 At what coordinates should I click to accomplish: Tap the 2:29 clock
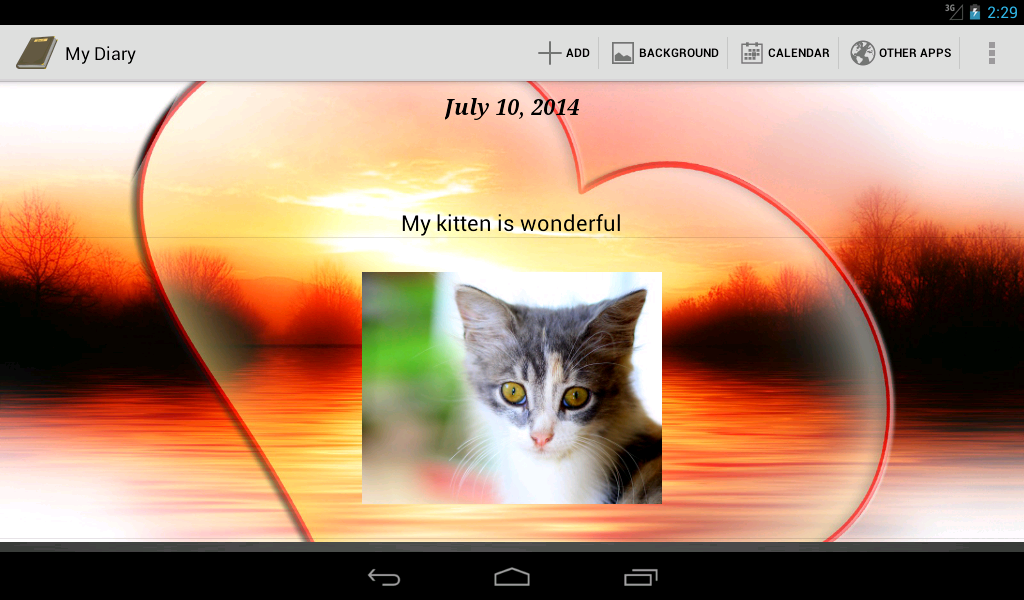coord(1002,12)
